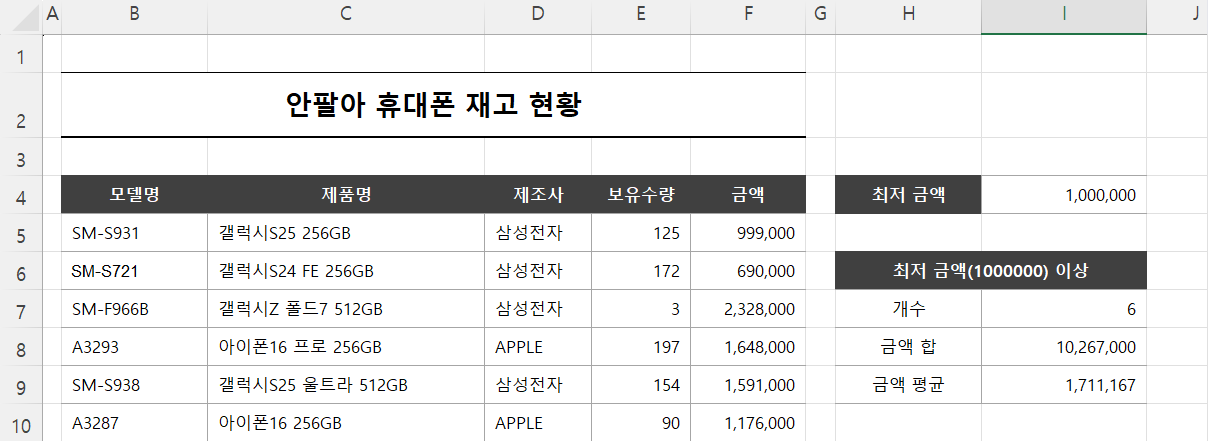
Task: Select quantity cell showing 197
Action: coord(641,347)
